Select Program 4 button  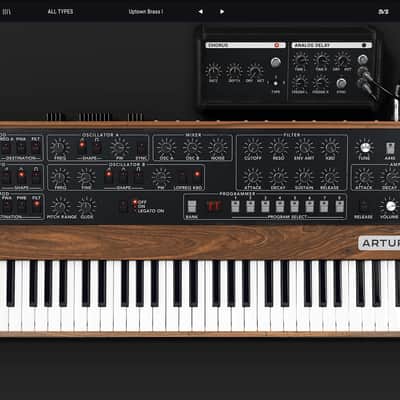click(x=280, y=206)
